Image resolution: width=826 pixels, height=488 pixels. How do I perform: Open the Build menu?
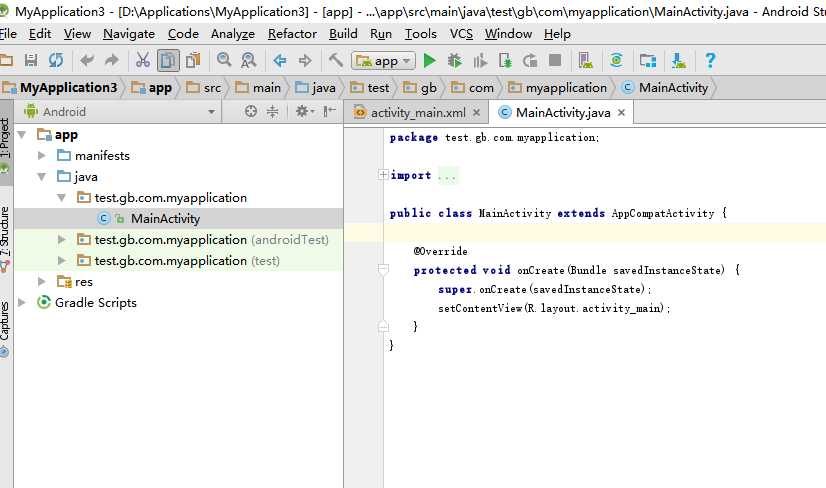click(343, 34)
